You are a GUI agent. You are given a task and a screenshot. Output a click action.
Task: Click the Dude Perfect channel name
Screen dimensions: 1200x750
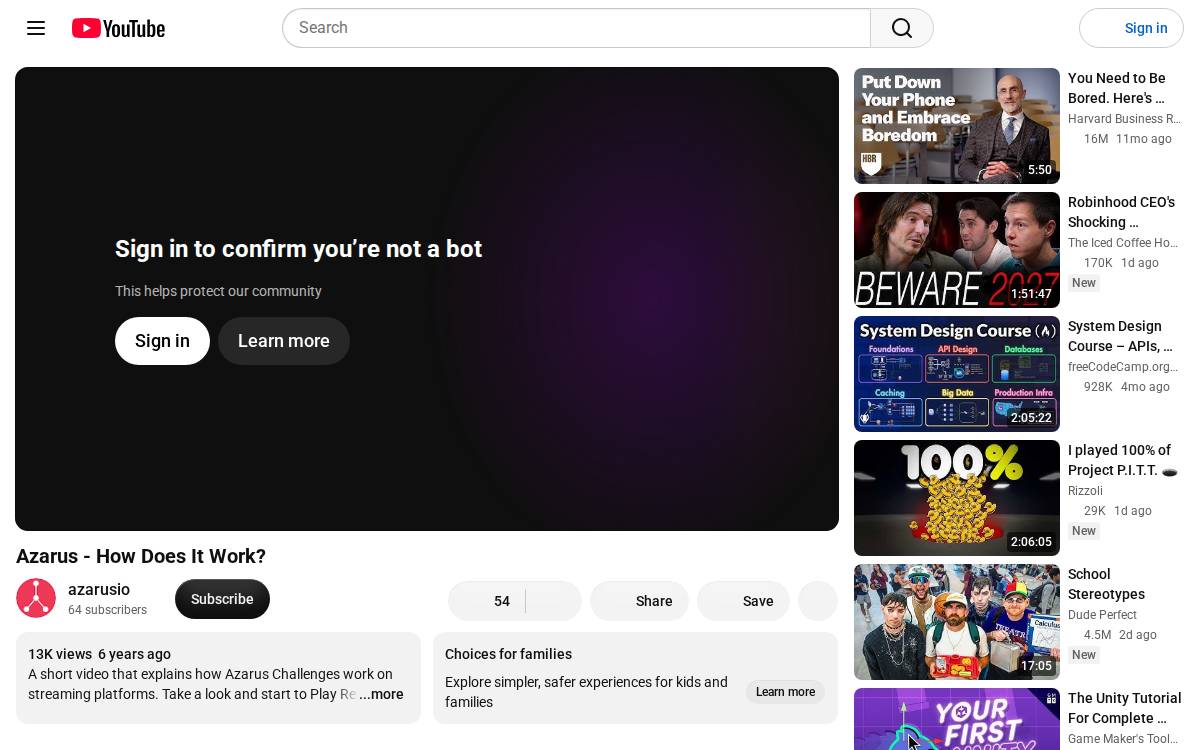[1102, 615]
